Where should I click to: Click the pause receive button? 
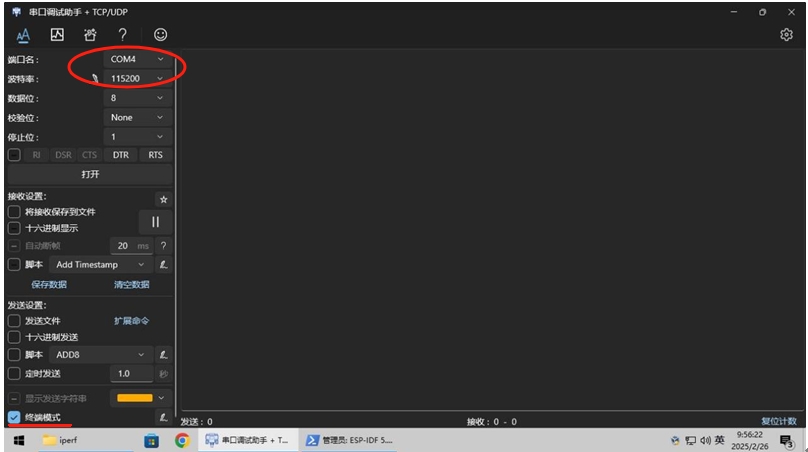(x=155, y=222)
